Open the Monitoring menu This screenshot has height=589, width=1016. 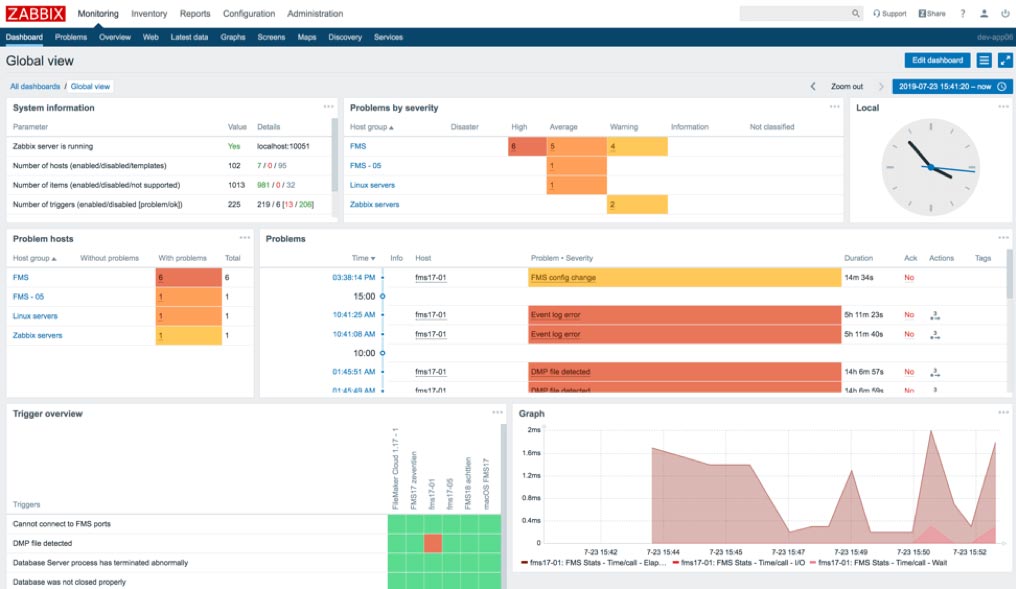[x=98, y=14]
